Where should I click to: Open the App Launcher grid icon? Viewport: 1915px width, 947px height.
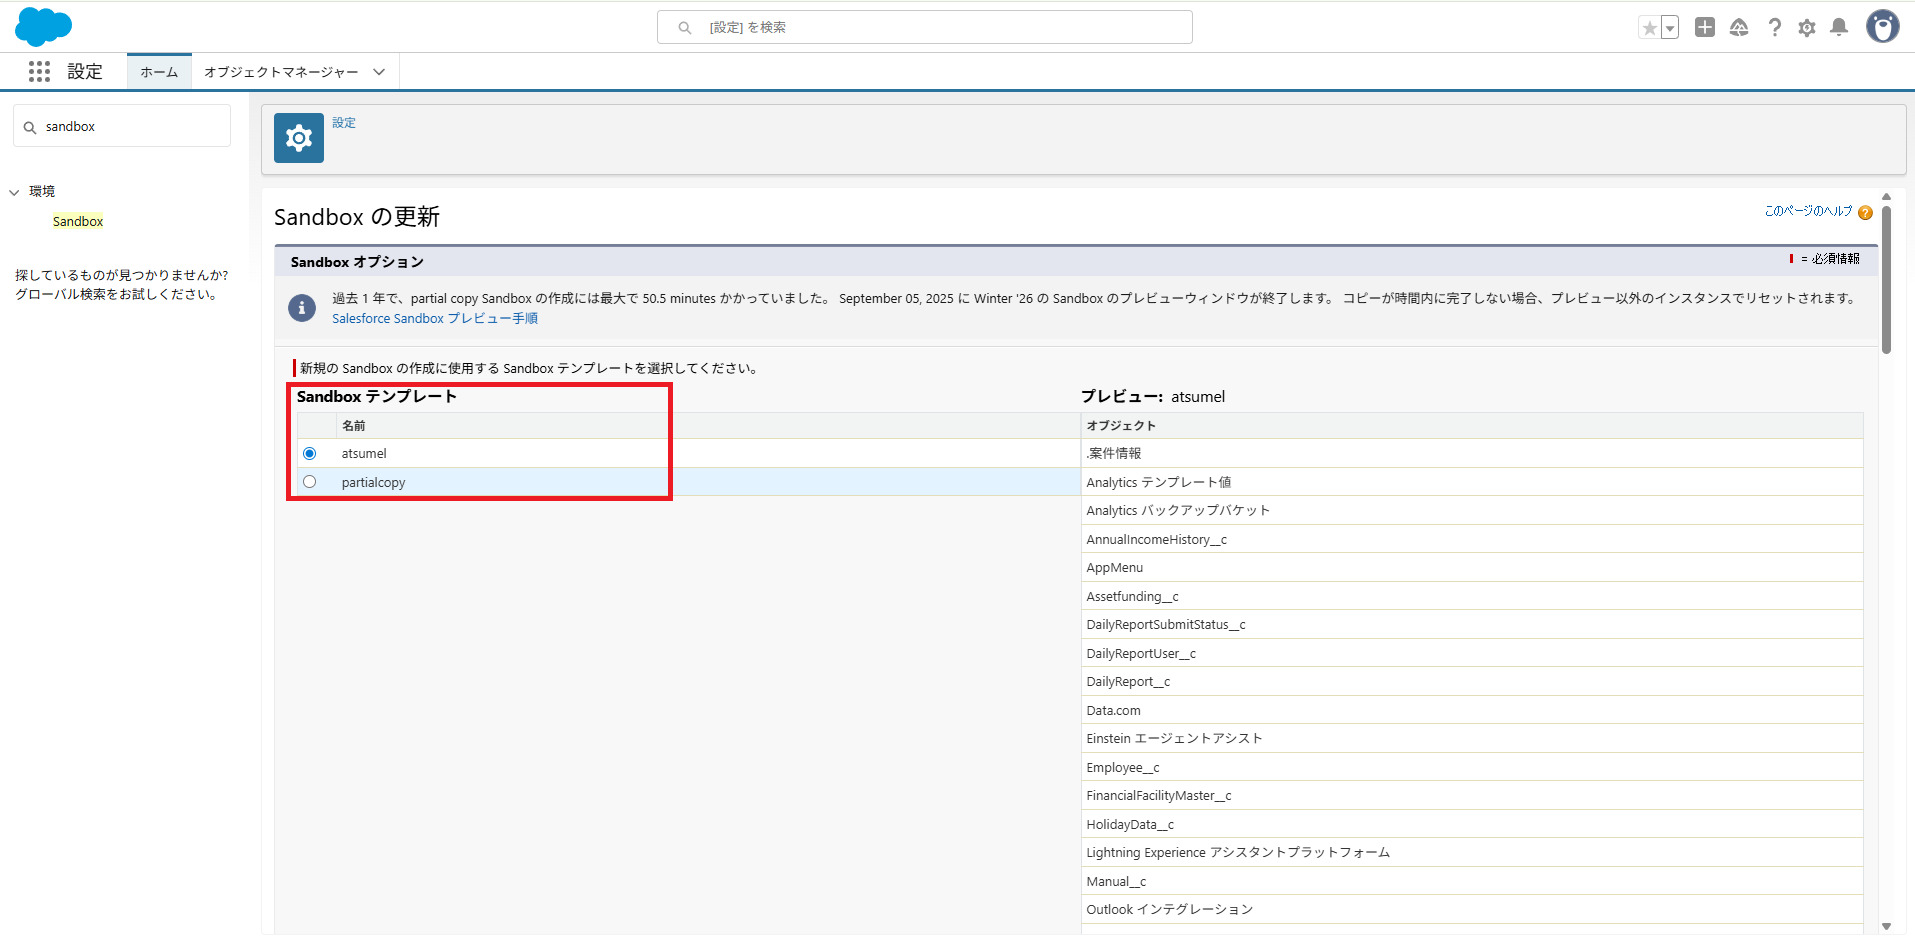pyautogui.click(x=39, y=72)
